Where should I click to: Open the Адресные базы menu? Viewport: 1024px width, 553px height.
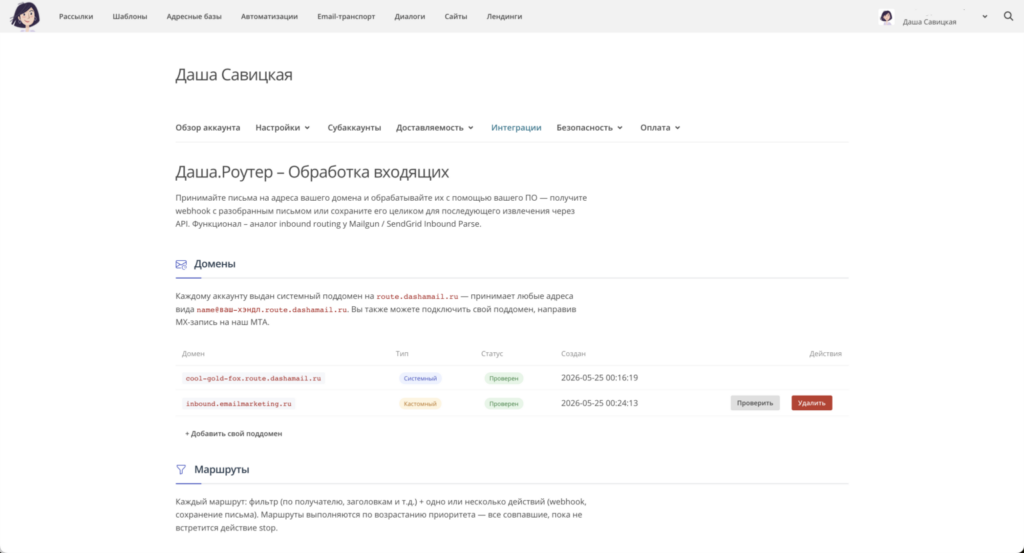click(194, 16)
